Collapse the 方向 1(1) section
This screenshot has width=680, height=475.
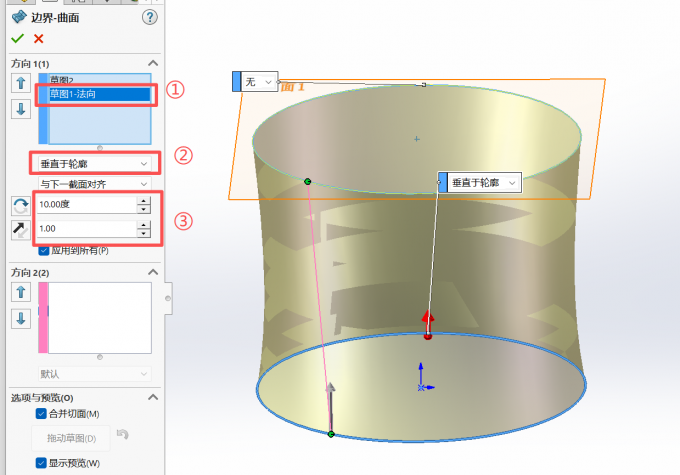coord(153,63)
